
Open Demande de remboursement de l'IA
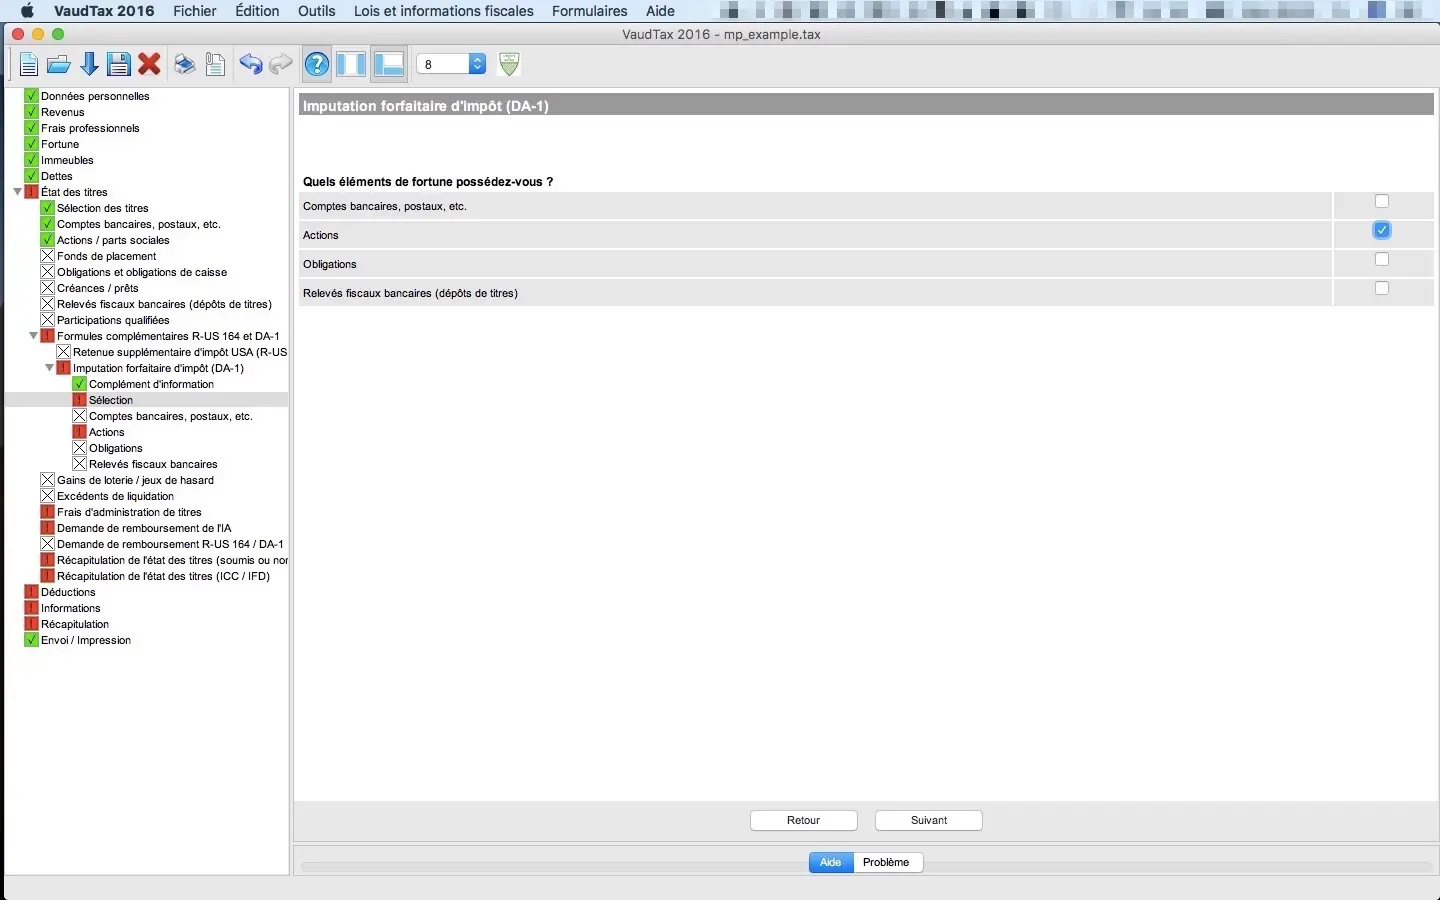(144, 528)
